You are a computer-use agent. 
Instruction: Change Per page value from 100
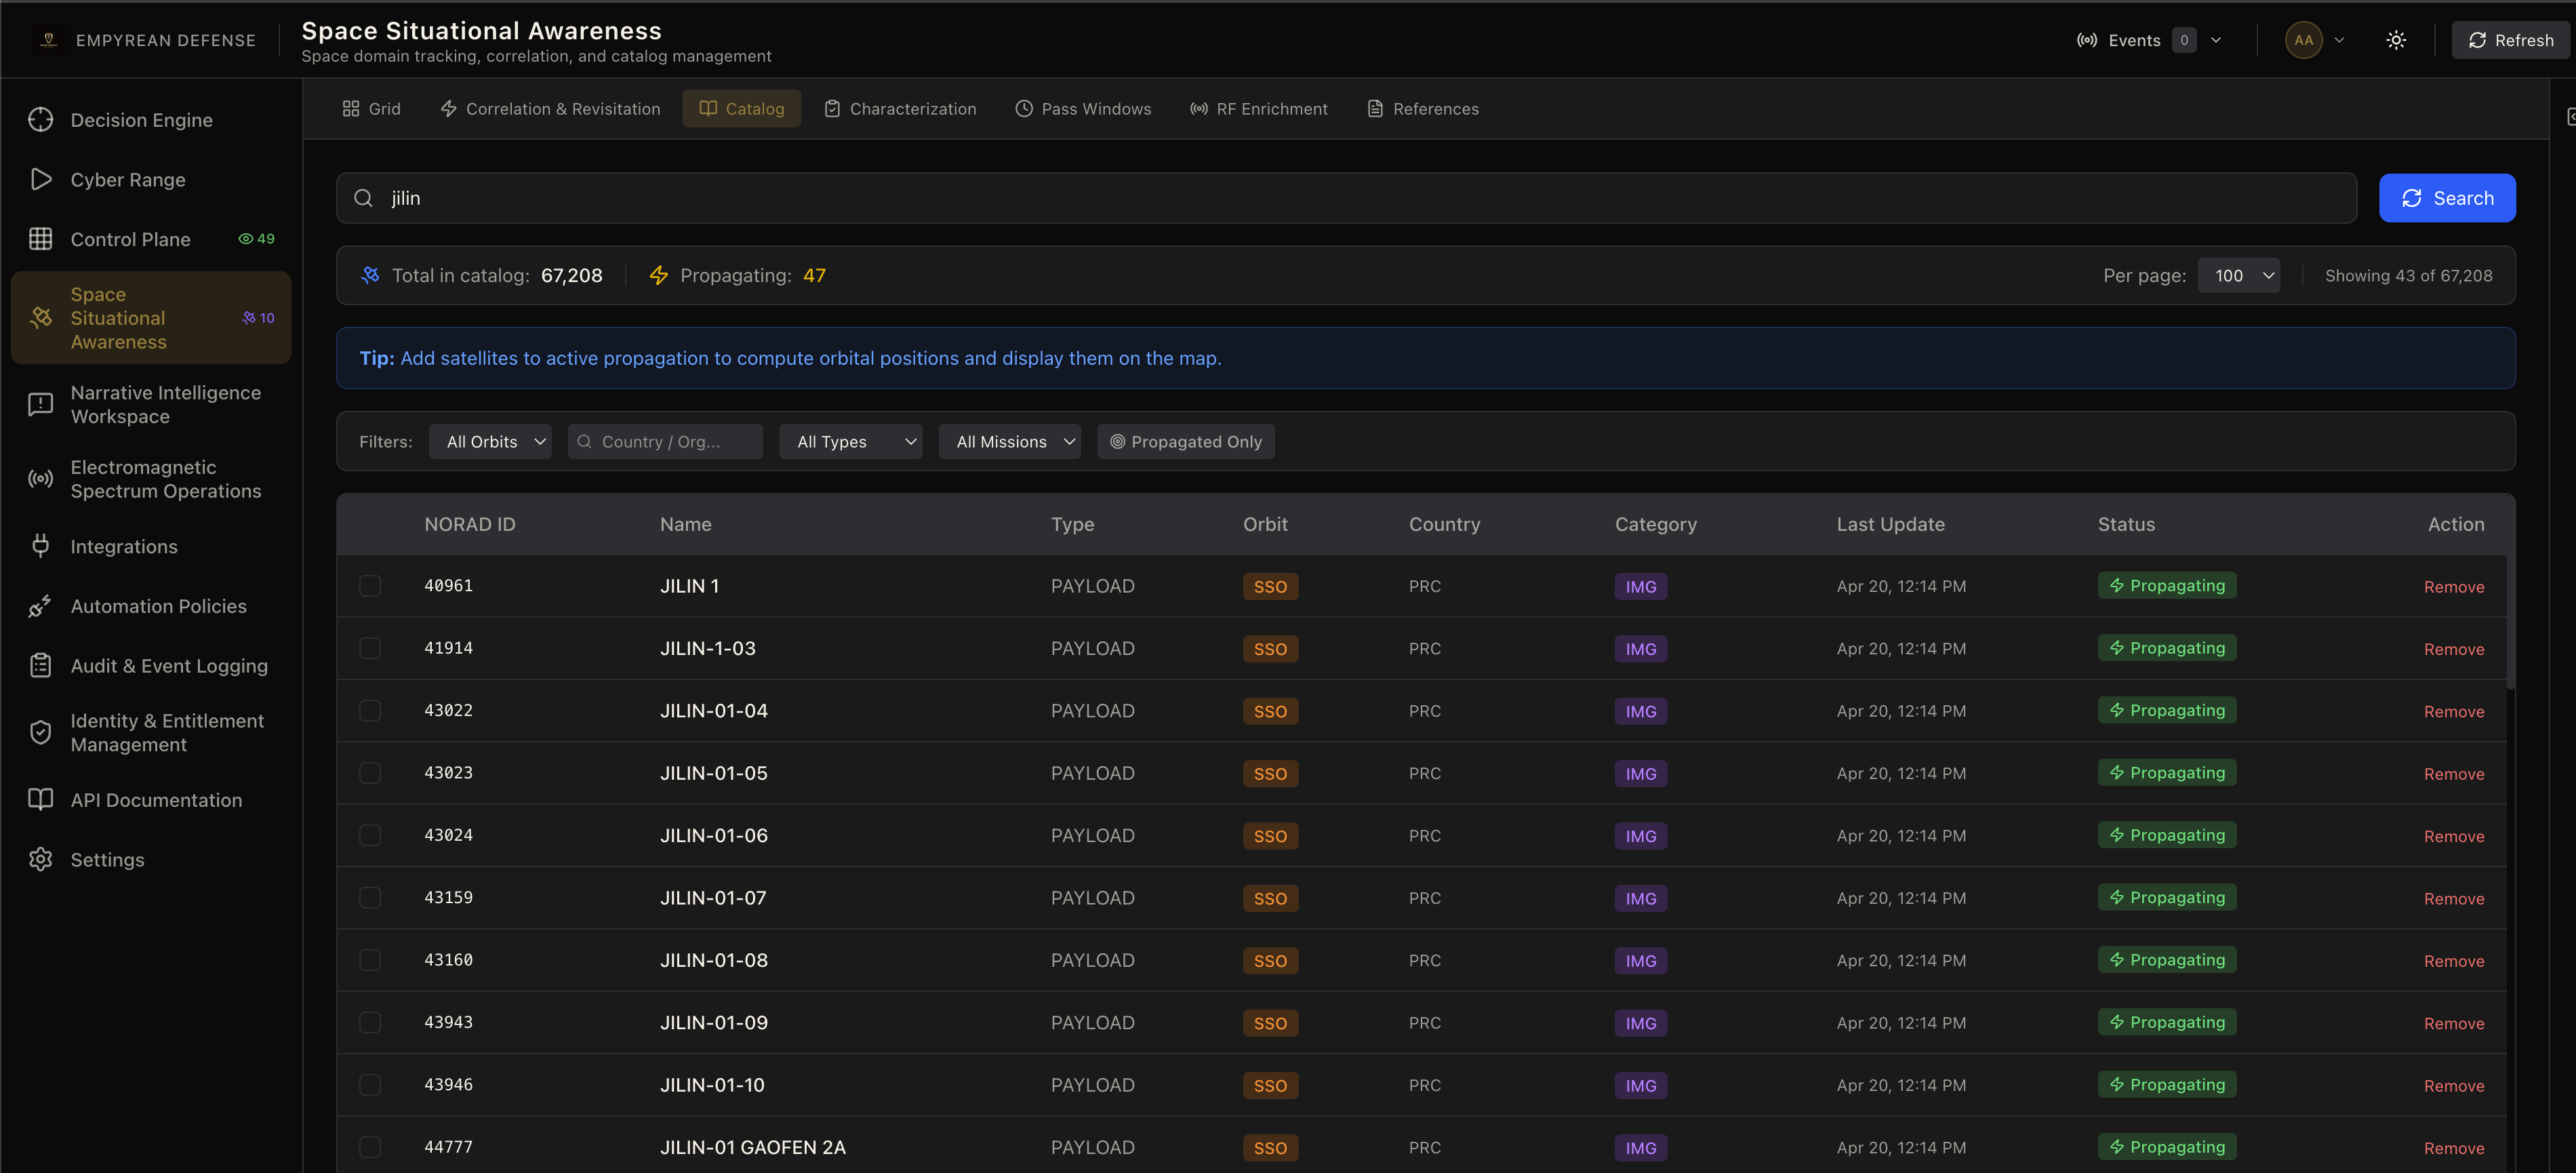[2238, 276]
